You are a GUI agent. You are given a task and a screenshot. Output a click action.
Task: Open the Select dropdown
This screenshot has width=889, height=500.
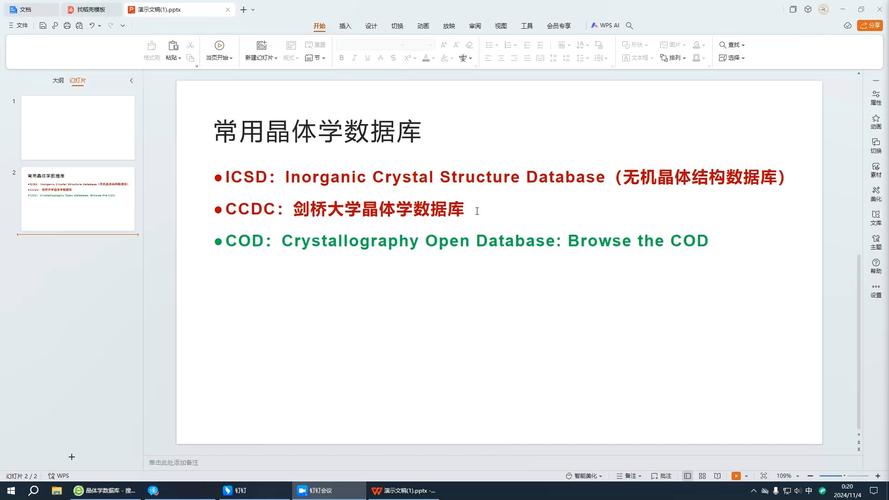click(732, 58)
